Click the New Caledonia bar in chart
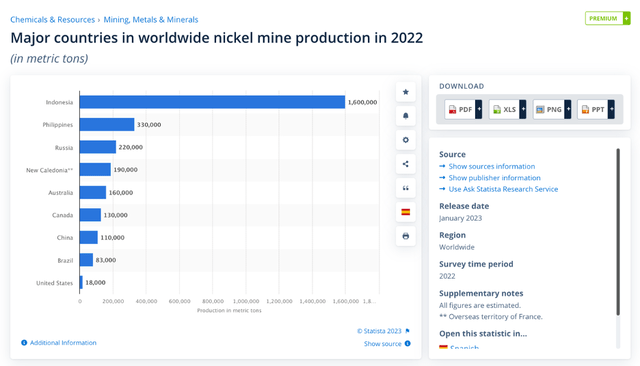 click(x=95, y=169)
